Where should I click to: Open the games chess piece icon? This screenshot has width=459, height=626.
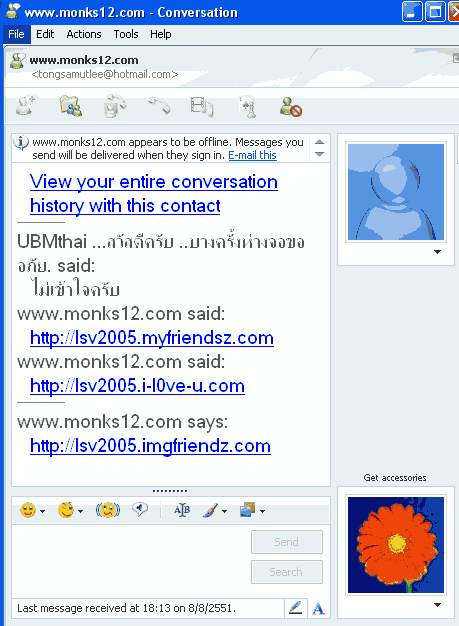click(x=247, y=107)
